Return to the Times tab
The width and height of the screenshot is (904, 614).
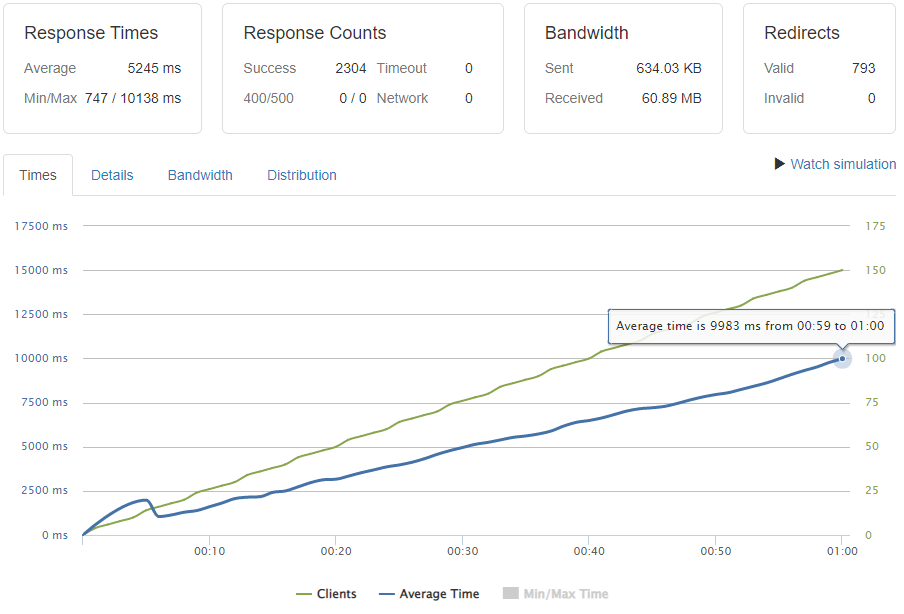38,175
